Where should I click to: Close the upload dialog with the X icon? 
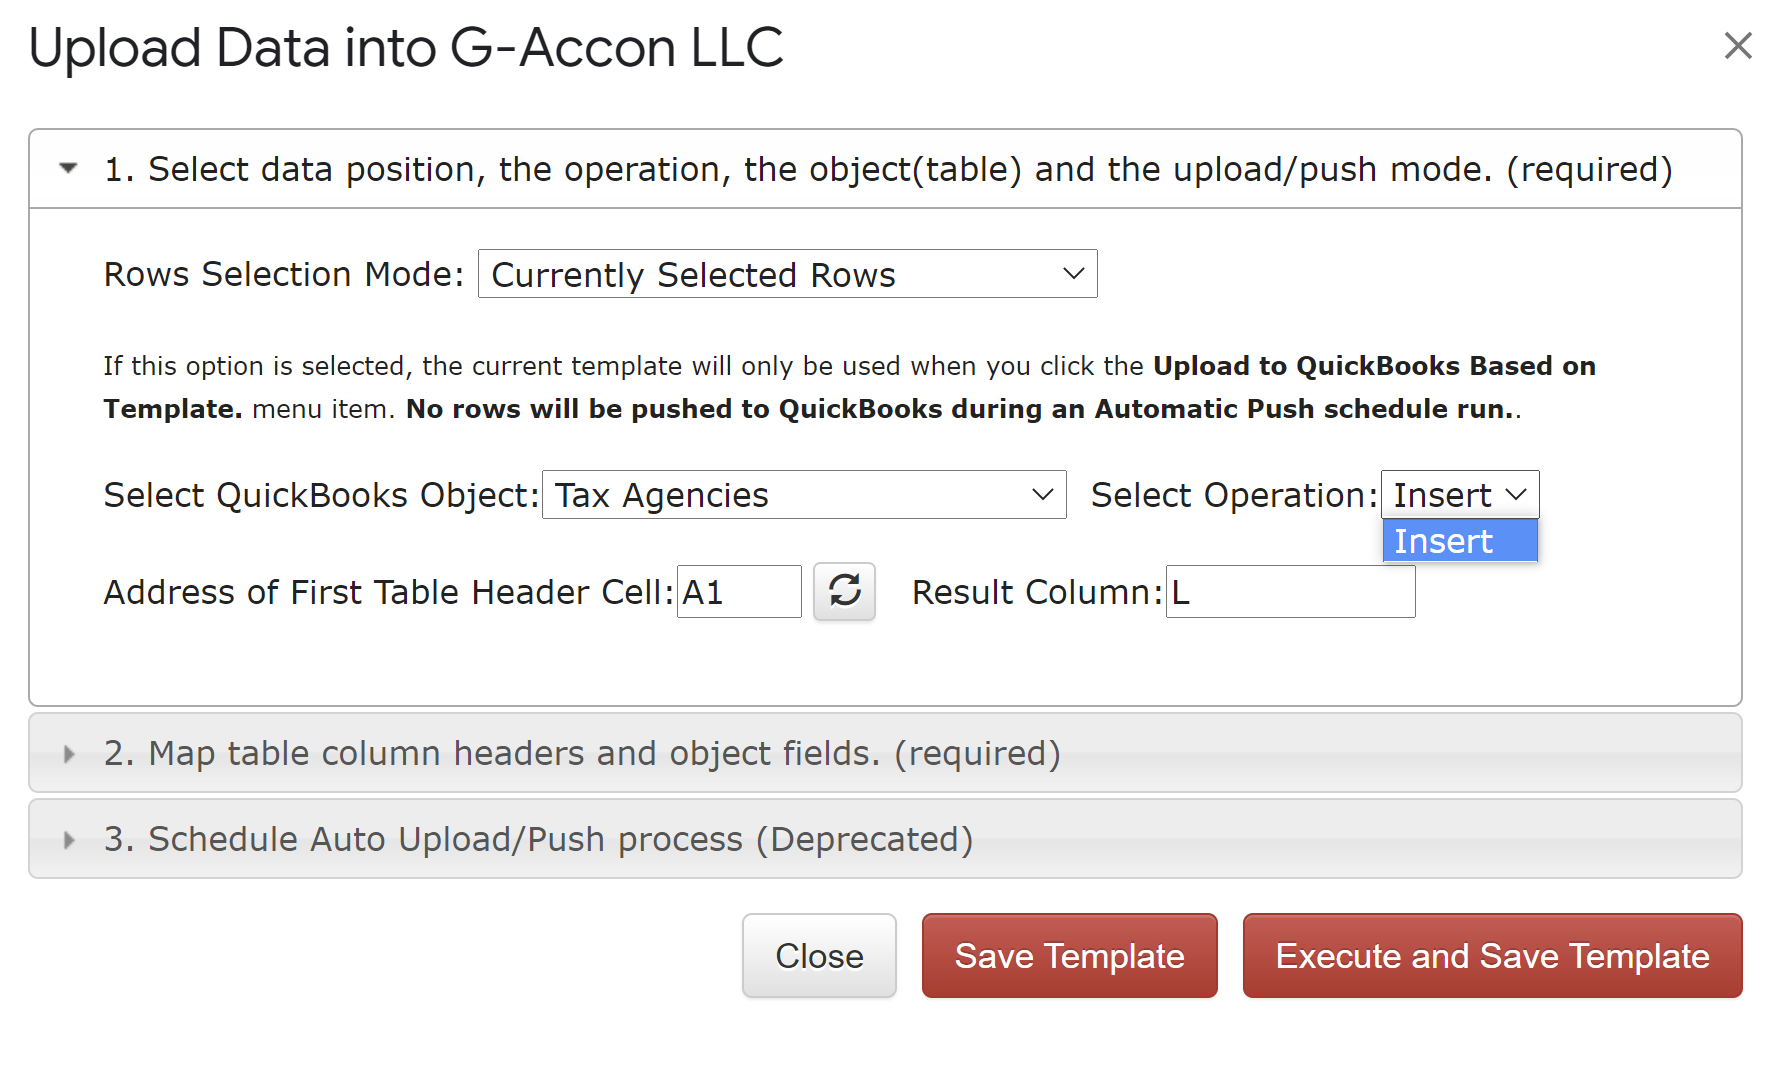coord(1738,45)
